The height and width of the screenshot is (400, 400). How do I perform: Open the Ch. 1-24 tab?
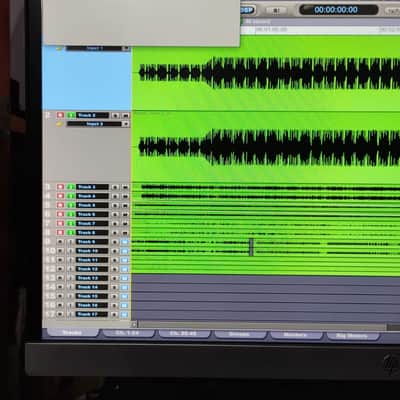pos(128,333)
